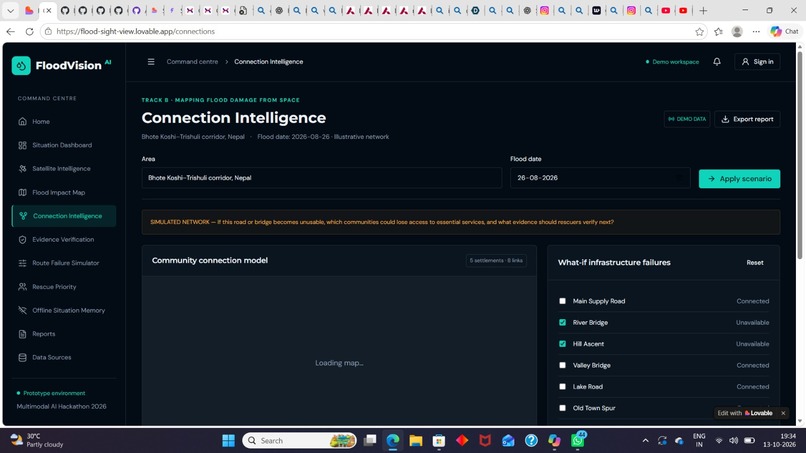
Task: Click the DEMO DATA badge
Action: (687, 119)
